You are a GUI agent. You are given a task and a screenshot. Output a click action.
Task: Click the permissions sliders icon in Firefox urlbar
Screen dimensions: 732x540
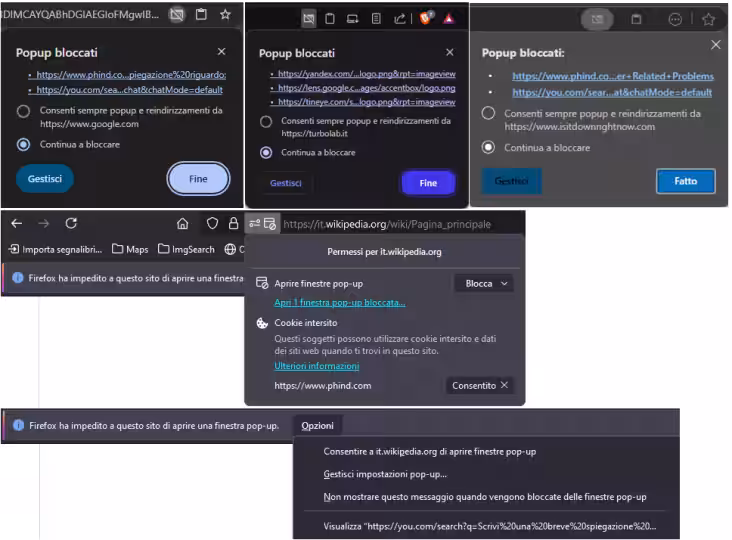[x=254, y=224]
